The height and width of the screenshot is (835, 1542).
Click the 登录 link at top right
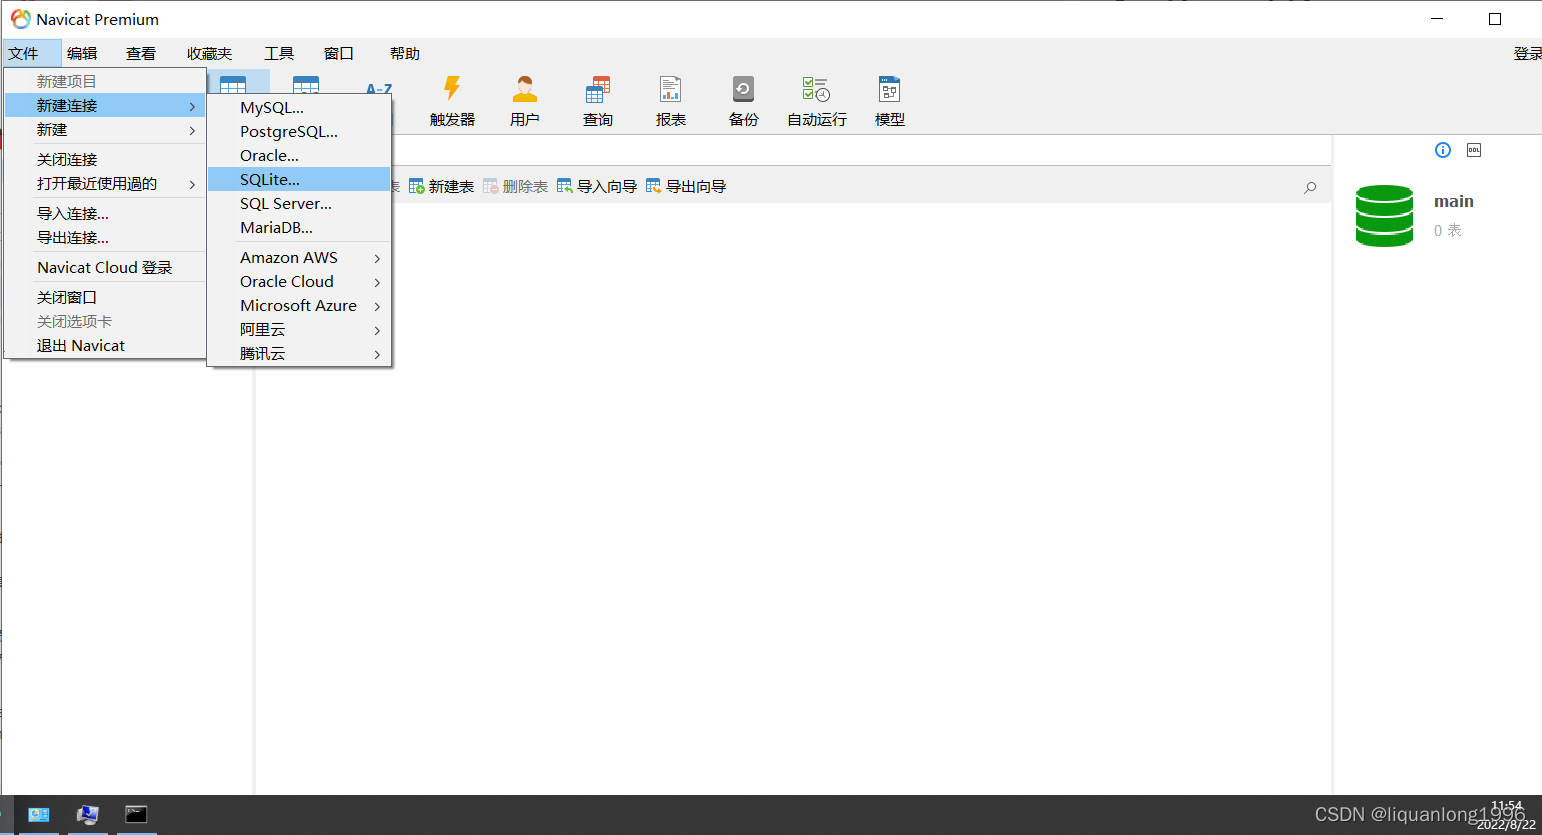pos(1528,53)
